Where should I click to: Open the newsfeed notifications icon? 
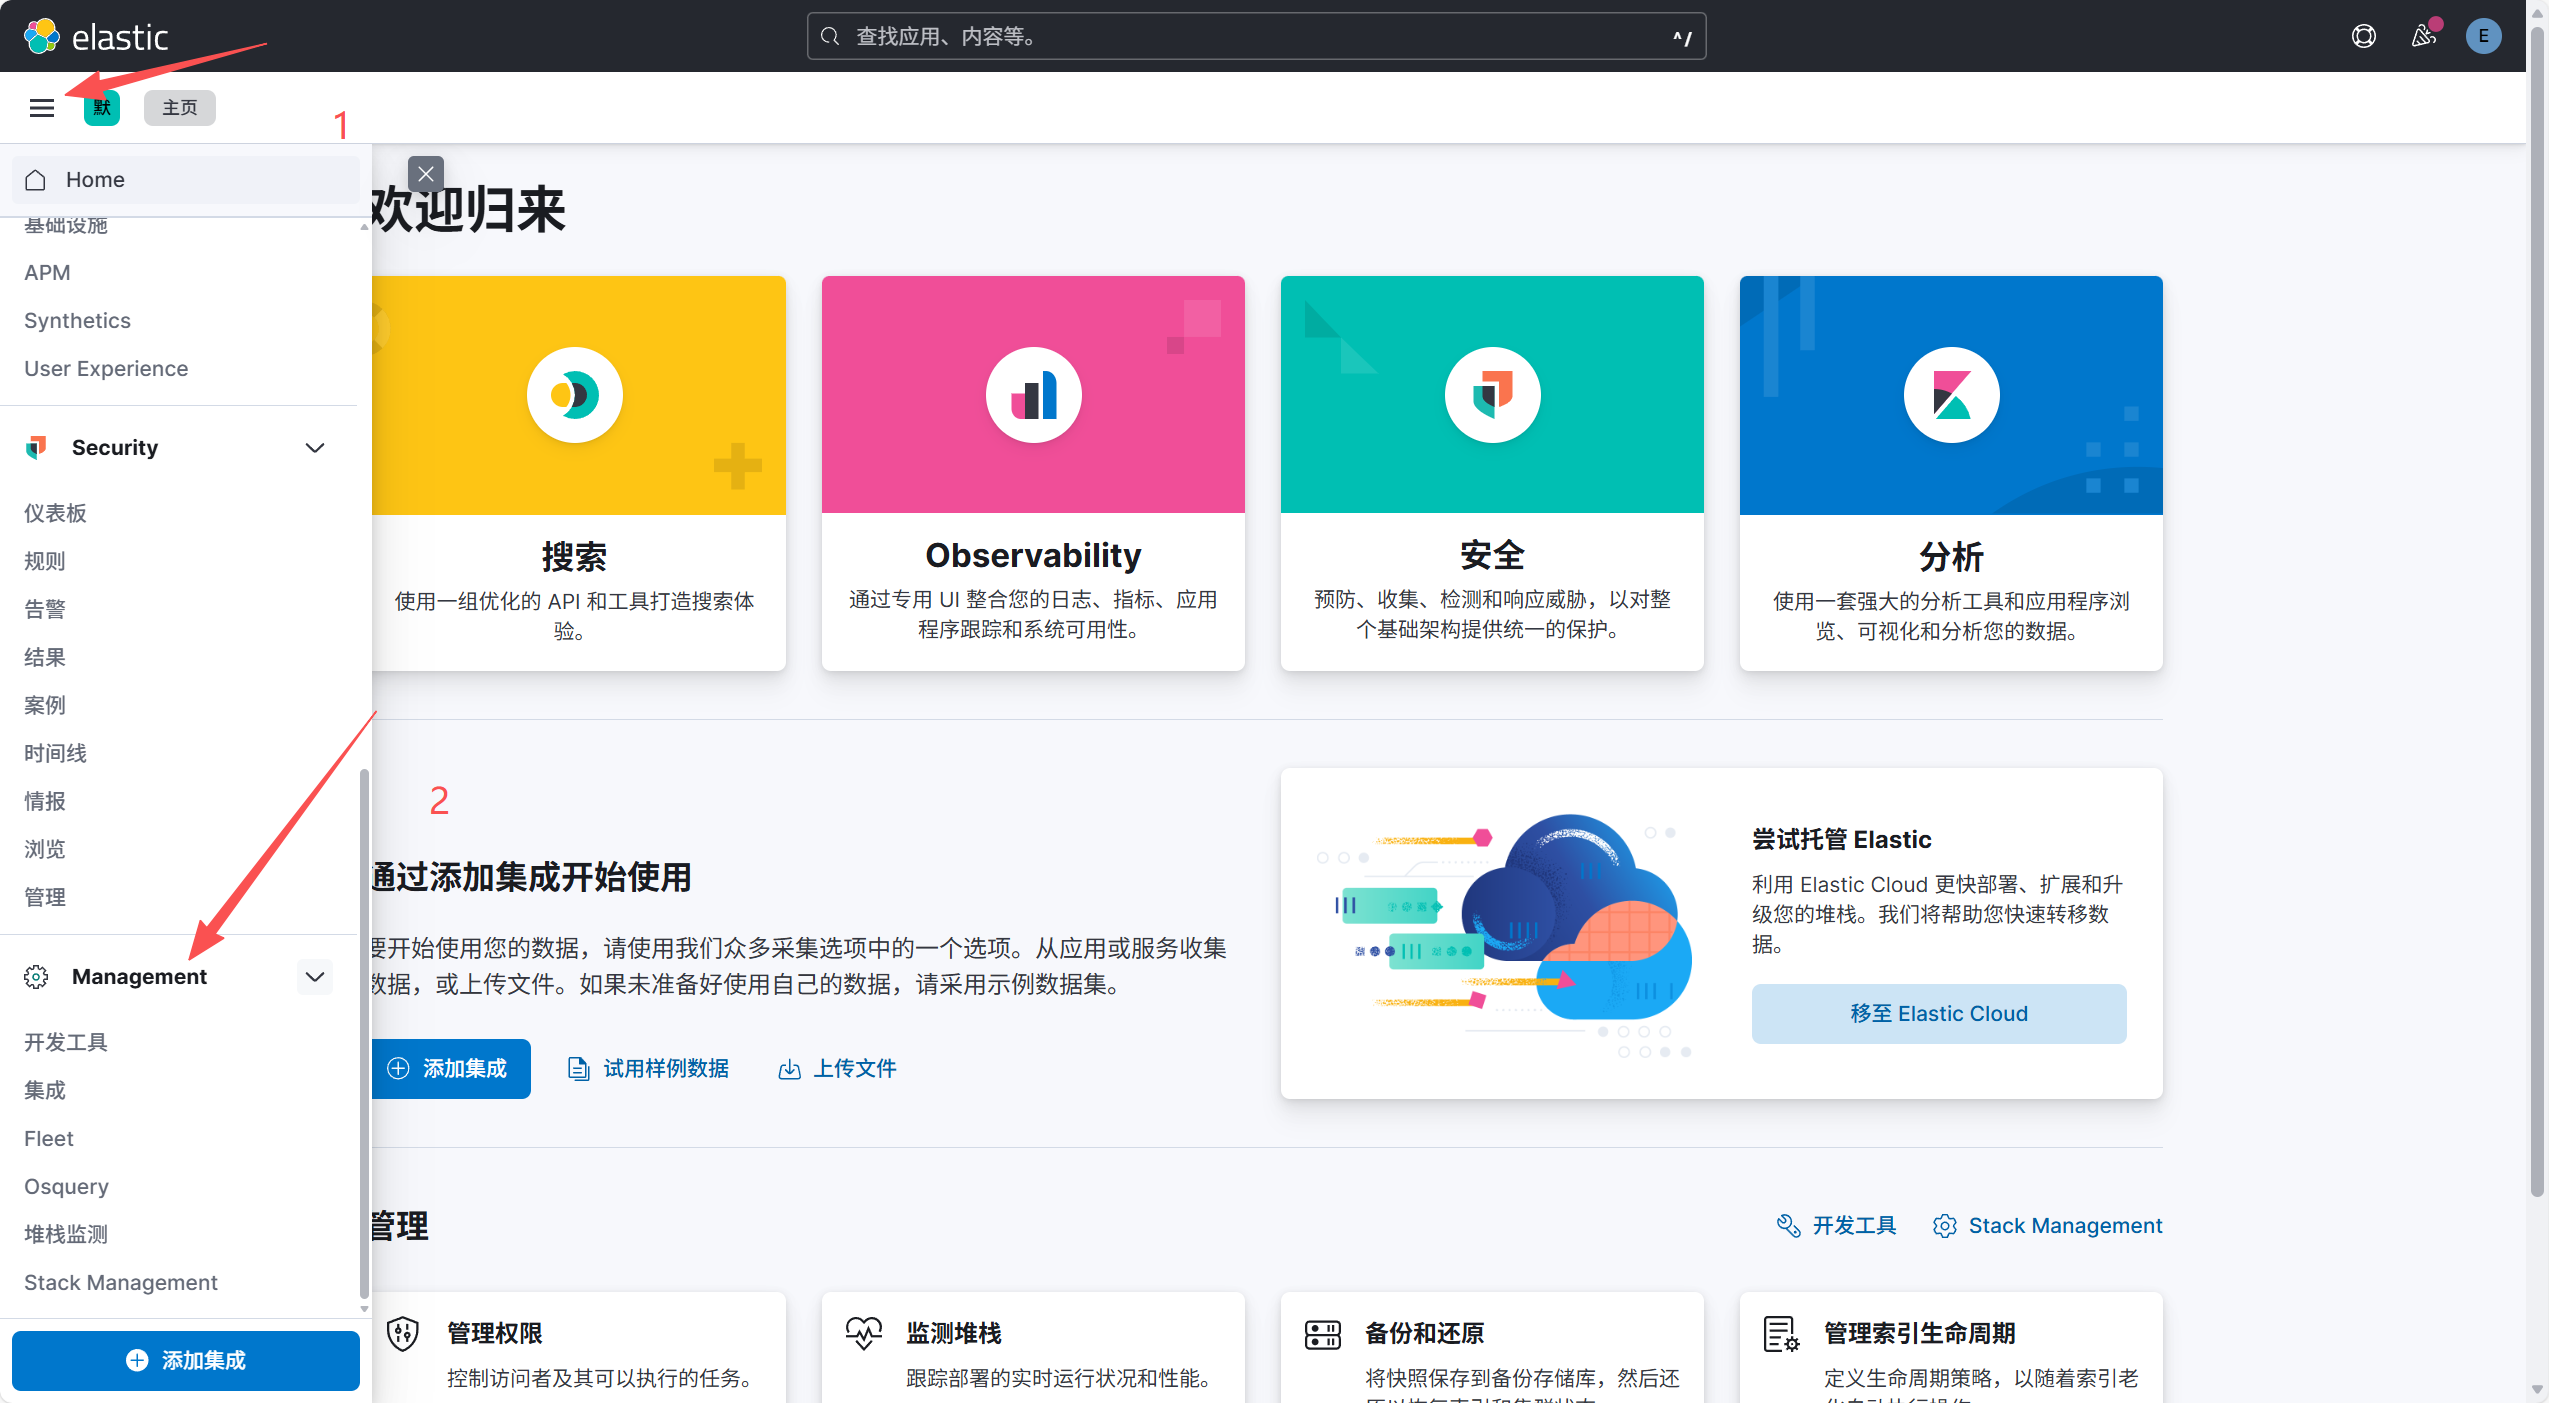(2423, 37)
